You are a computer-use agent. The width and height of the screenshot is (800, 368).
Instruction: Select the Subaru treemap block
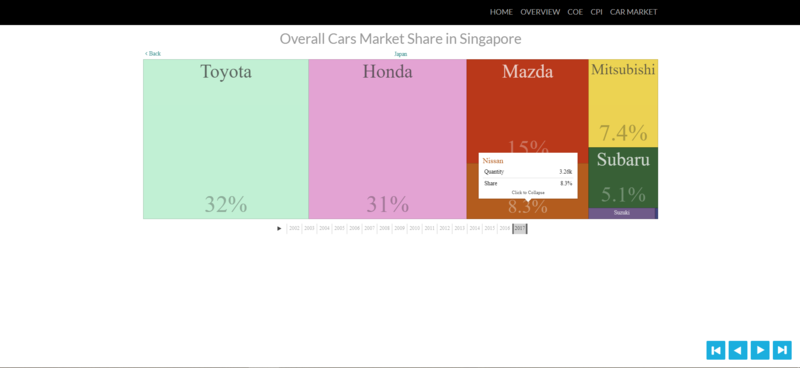pos(623,178)
